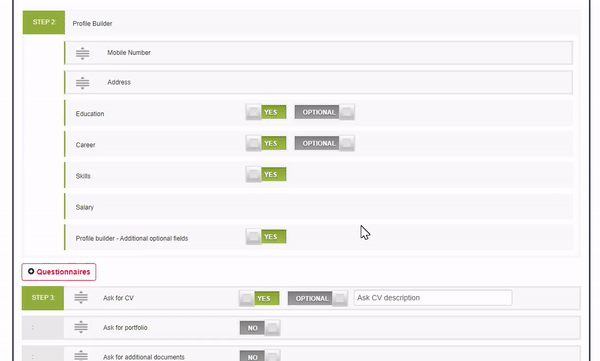The height and width of the screenshot is (361, 600).
Task: Click the Salary row
Action: [319, 207]
